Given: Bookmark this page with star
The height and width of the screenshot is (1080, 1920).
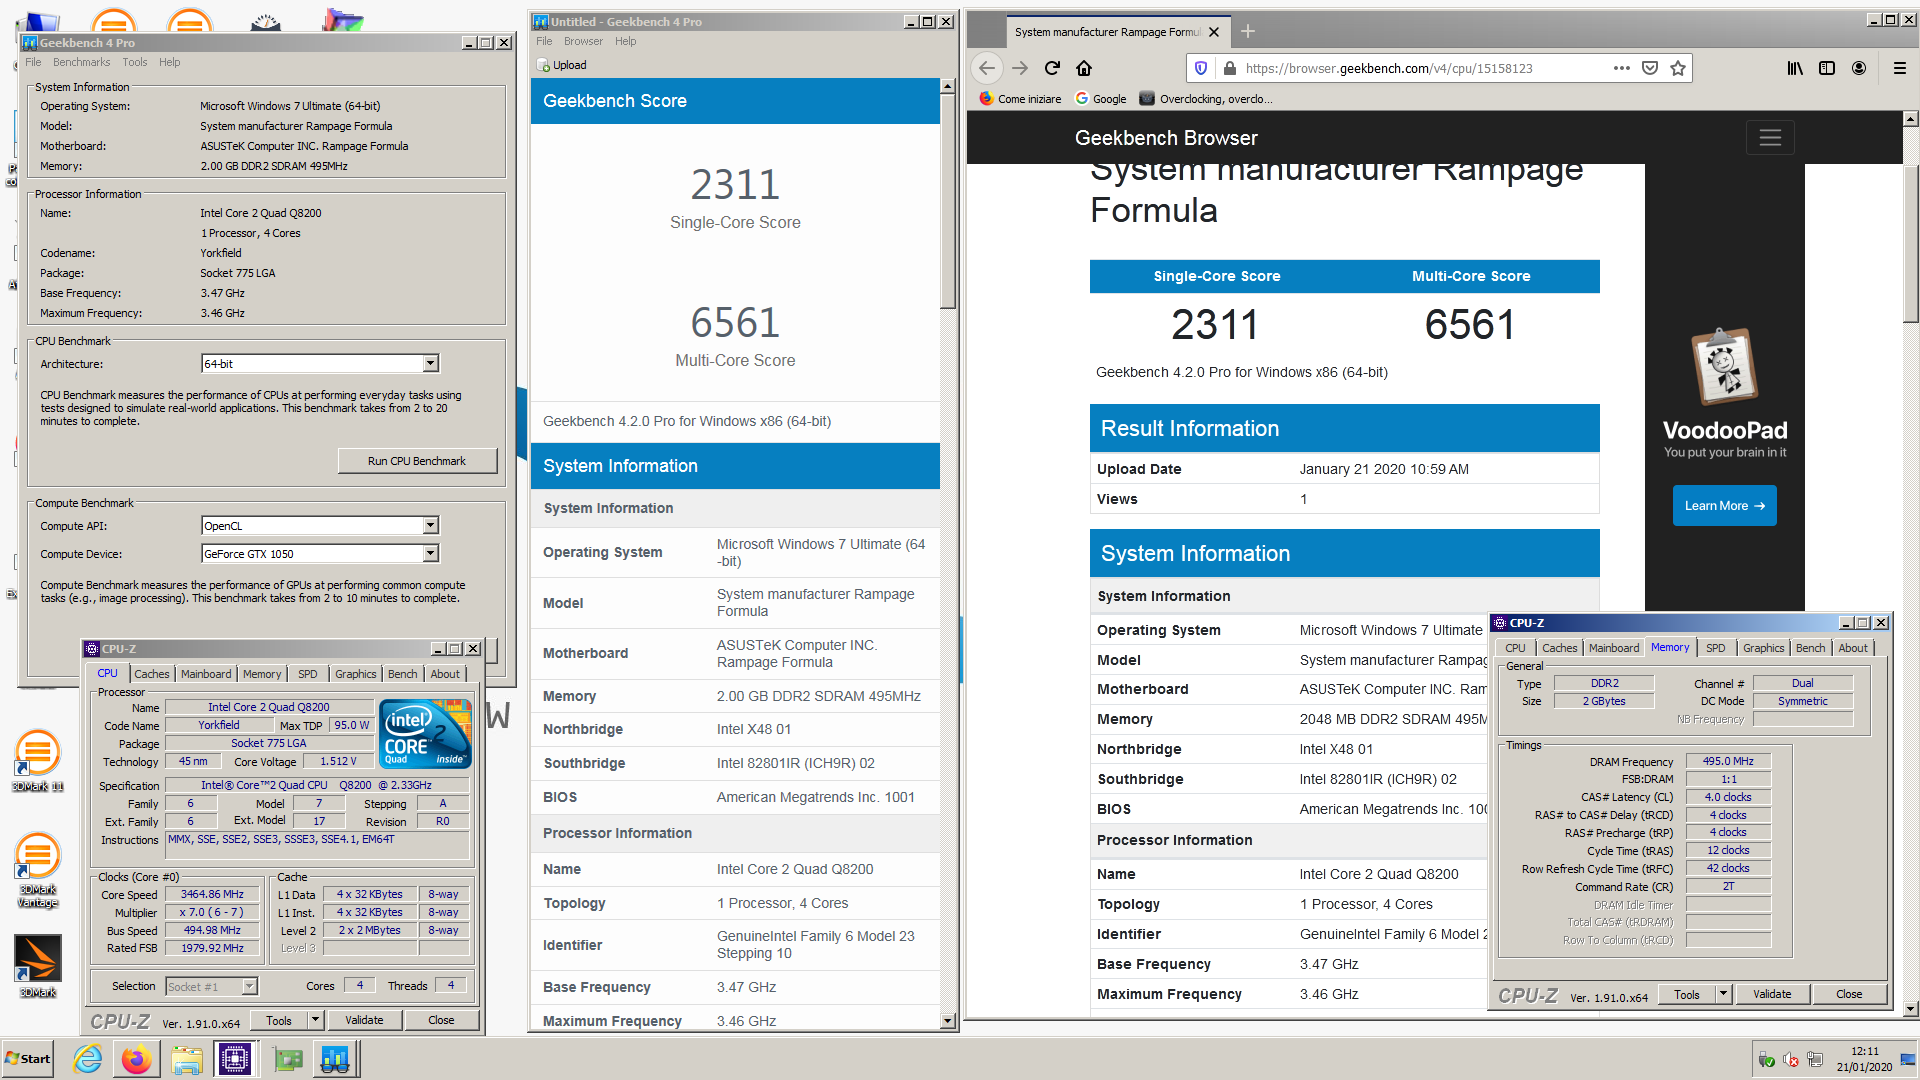Looking at the screenshot, I should tap(1678, 68).
